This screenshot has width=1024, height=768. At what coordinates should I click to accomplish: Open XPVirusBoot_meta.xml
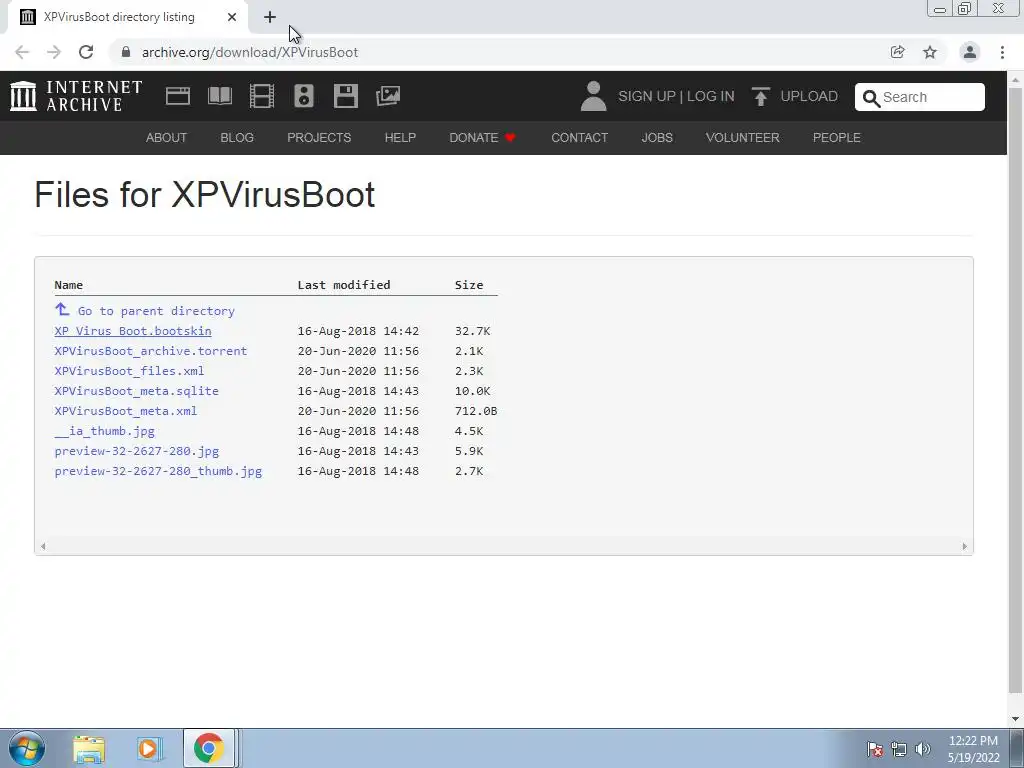[x=125, y=411]
